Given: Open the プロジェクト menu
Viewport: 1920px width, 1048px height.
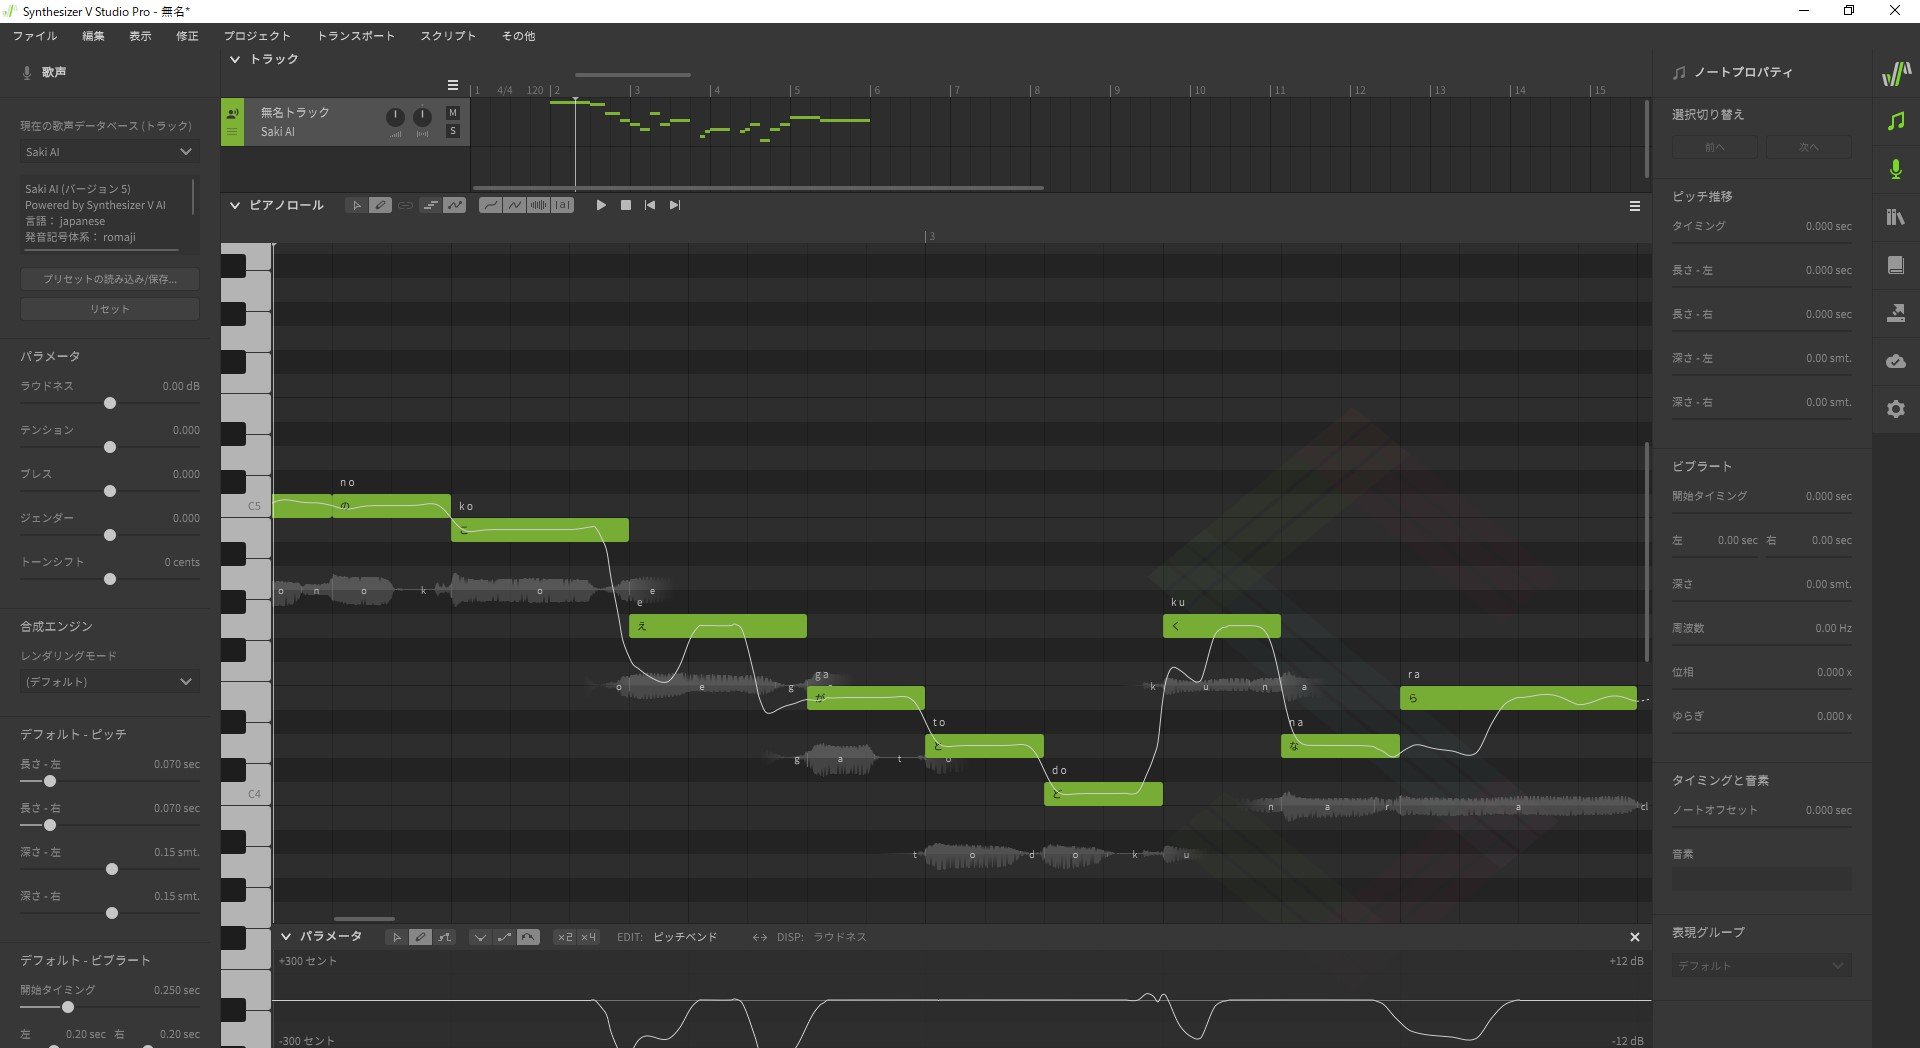Looking at the screenshot, I should coord(257,36).
